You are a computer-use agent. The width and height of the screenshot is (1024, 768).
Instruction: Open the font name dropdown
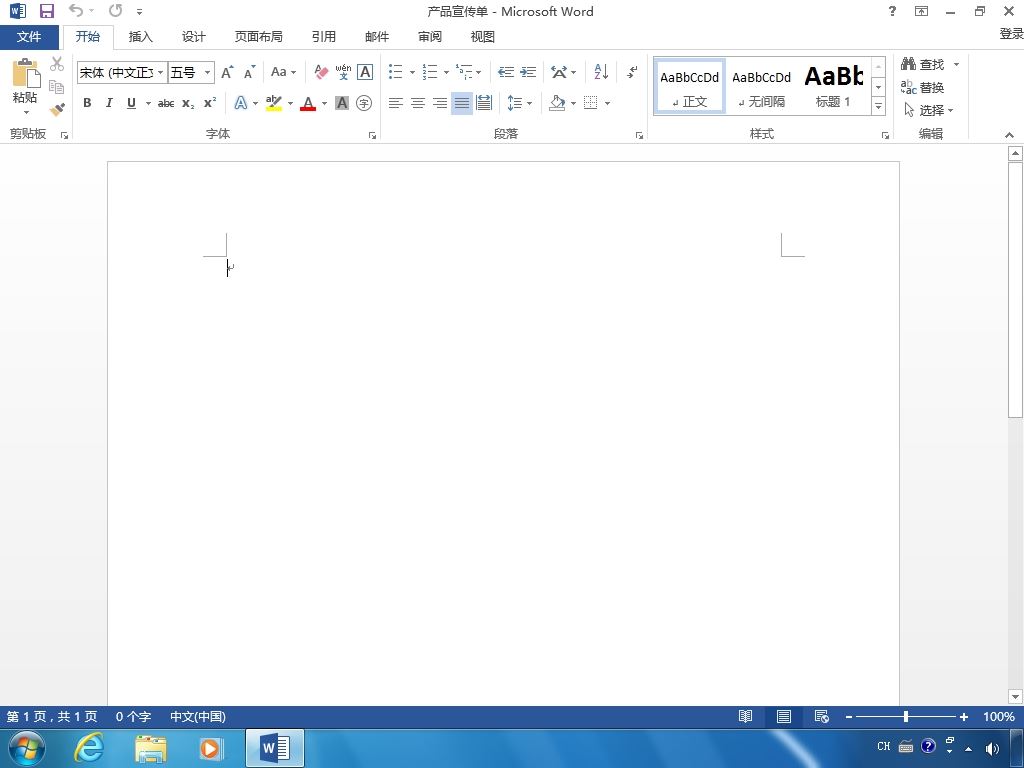click(161, 72)
